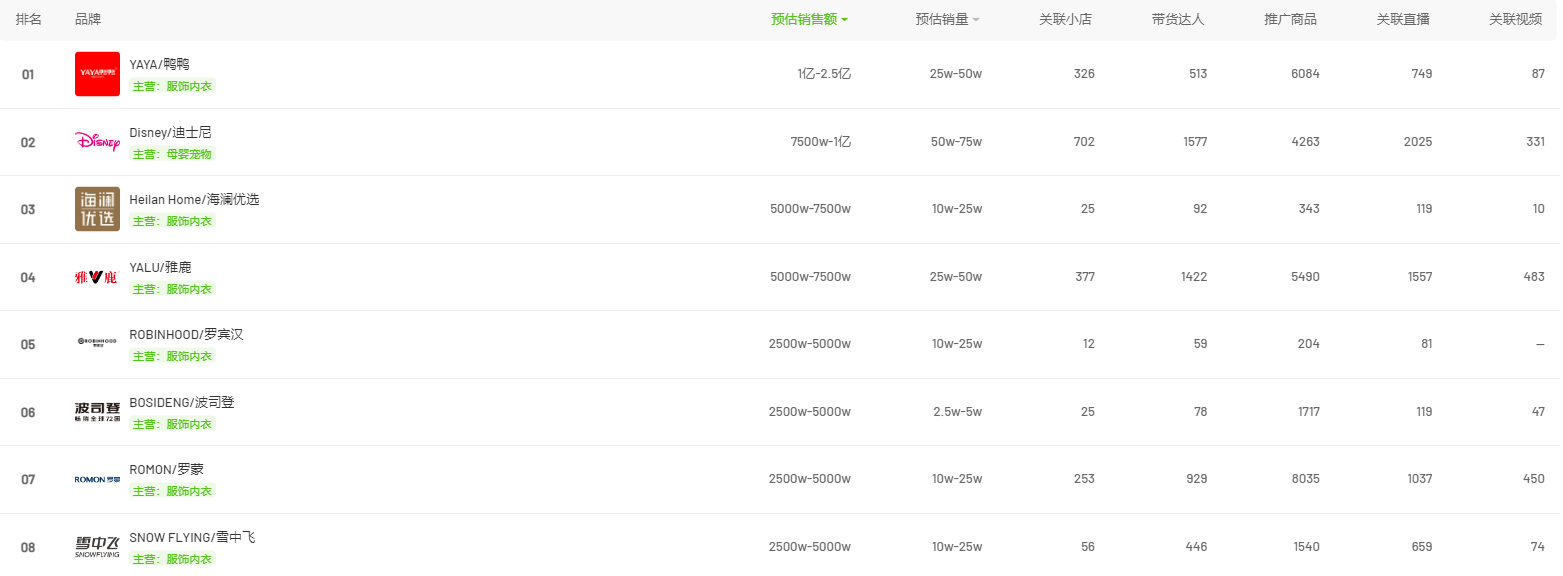Click the 服饰内衣 tag under BOSIDENG
The image size is (1563, 576).
click(x=172, y=424)
